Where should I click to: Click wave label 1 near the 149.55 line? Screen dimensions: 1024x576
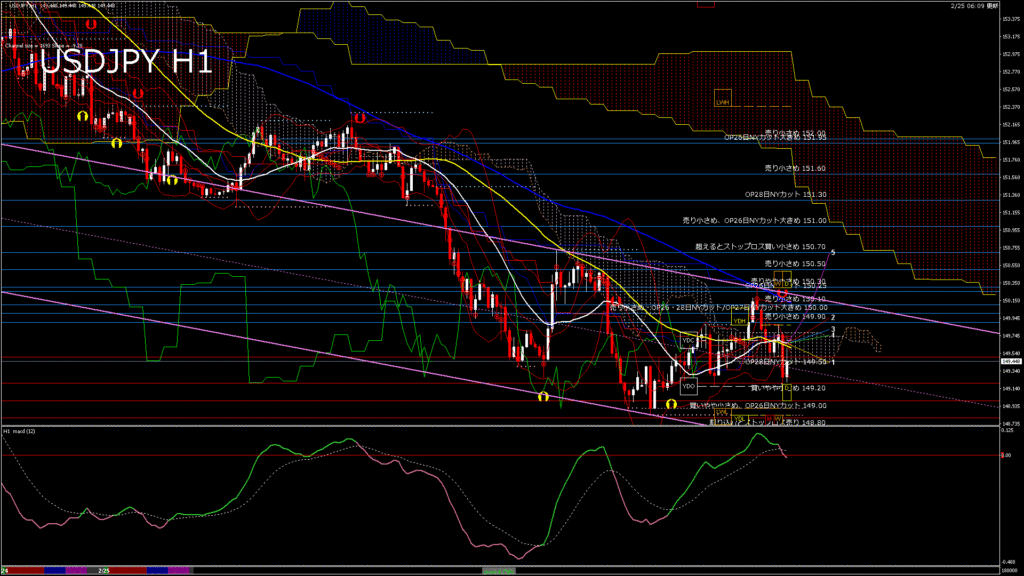[x=833, y=361]
